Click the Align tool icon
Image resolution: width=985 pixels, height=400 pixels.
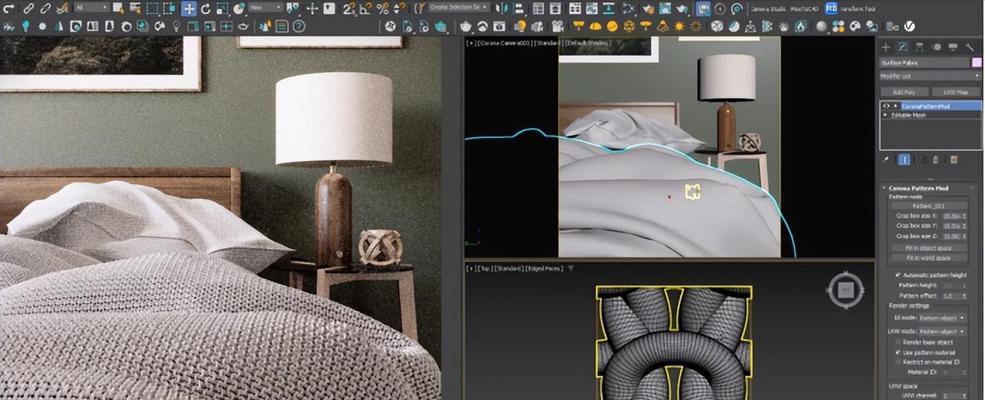(x=518, y=9)
